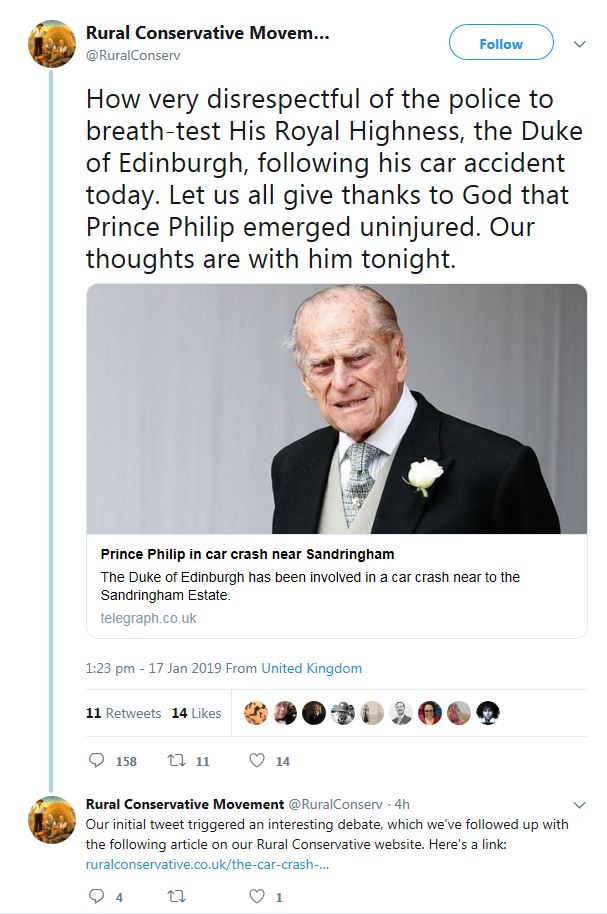Open the Prince Philip car crash headline card
Viewport: 607px width, 914px height.
pos(337,585)
